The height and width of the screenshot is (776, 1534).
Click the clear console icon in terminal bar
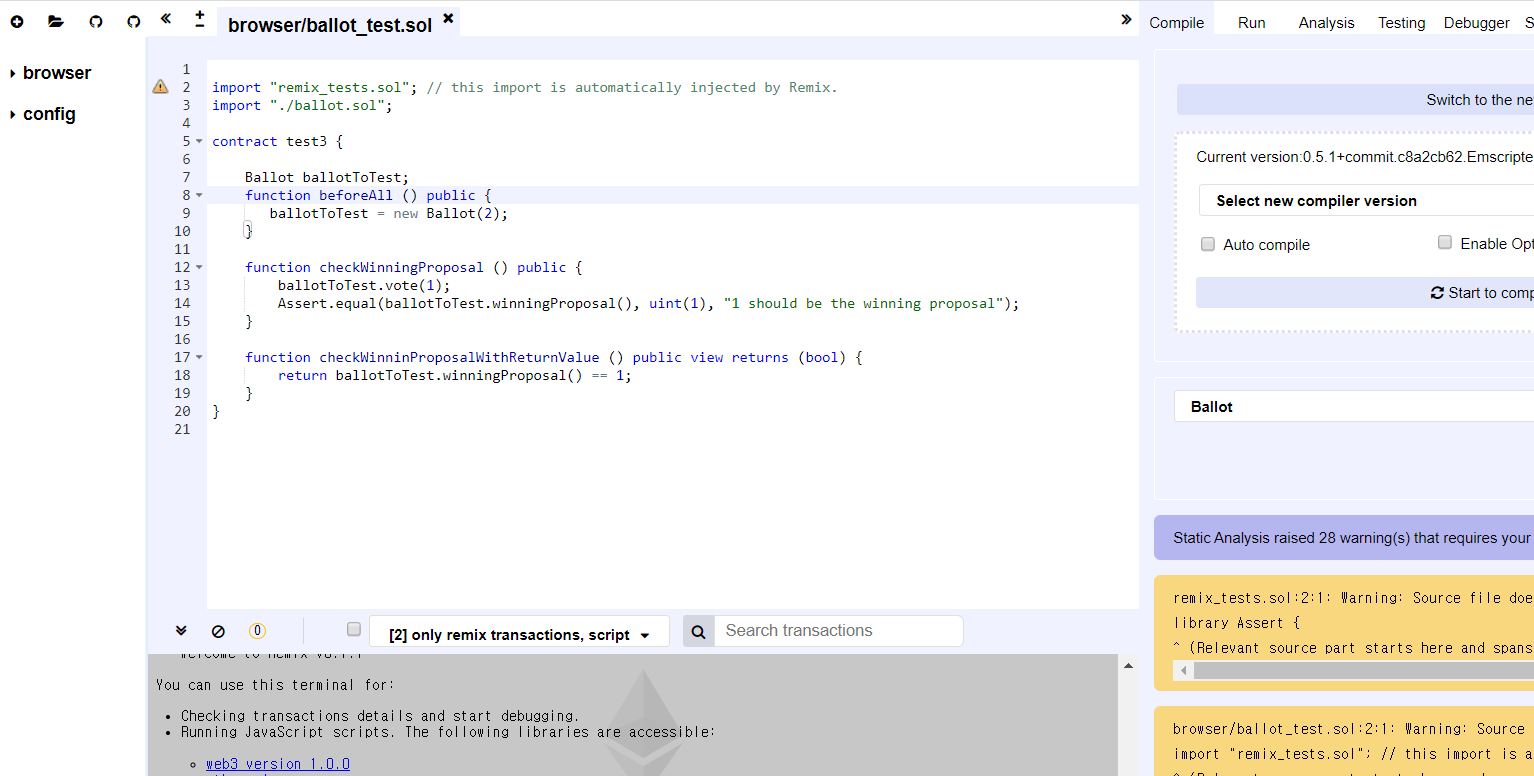(218, 631)
